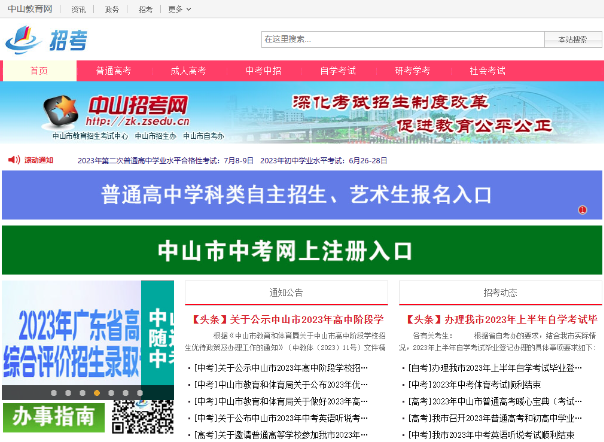Select the 成人高考 navigation tab
This screenshot has height=442, width=604.
[188, 71]
